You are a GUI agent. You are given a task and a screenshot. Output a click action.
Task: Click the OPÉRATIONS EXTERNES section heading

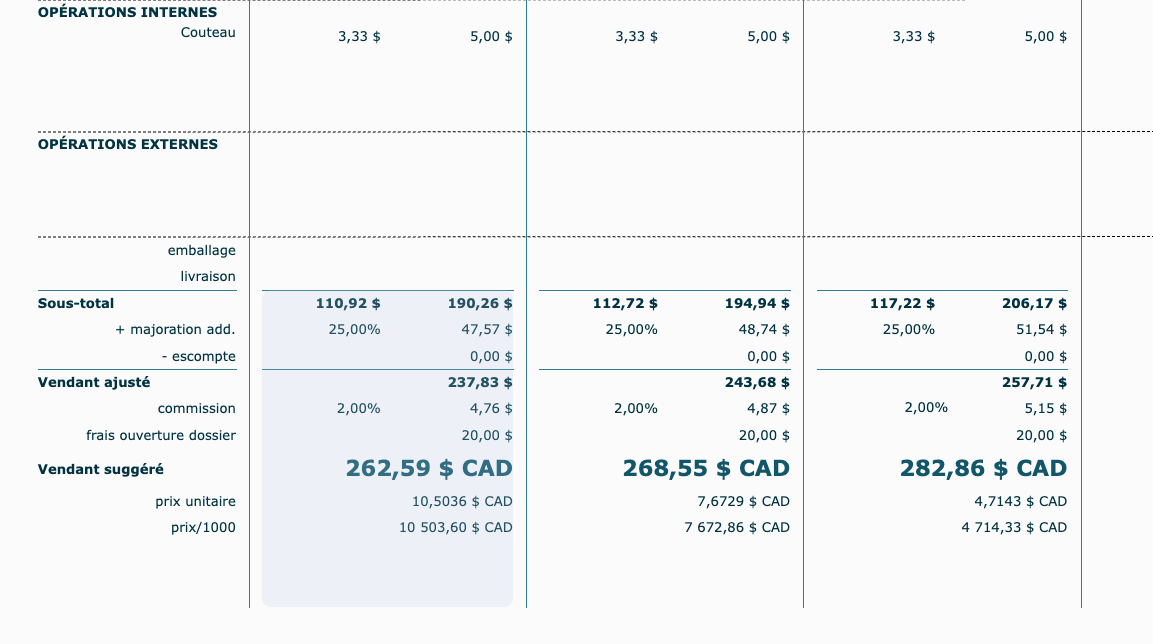(127, 144)
